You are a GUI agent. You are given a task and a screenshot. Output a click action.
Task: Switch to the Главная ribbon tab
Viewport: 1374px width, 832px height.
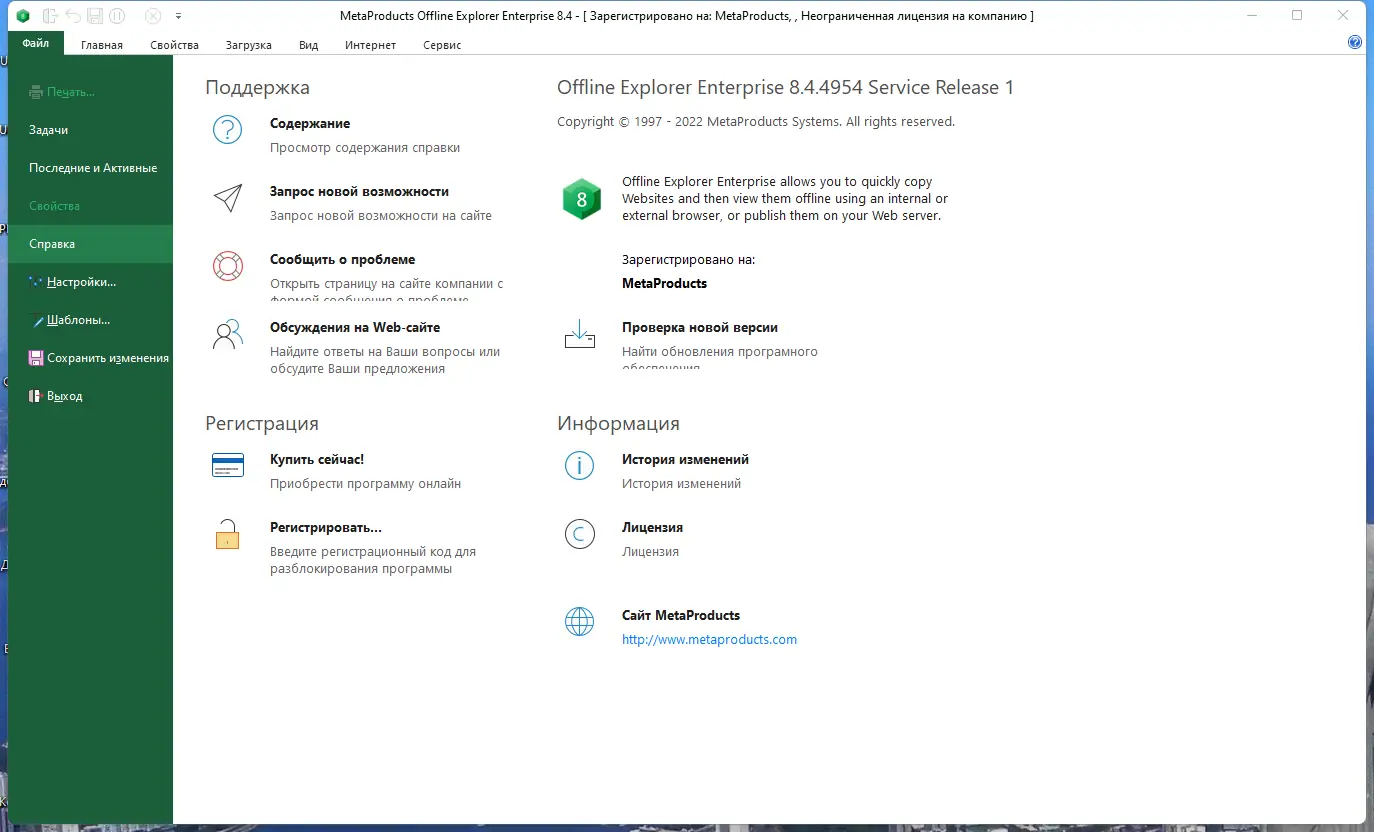(x=102, y=45)
